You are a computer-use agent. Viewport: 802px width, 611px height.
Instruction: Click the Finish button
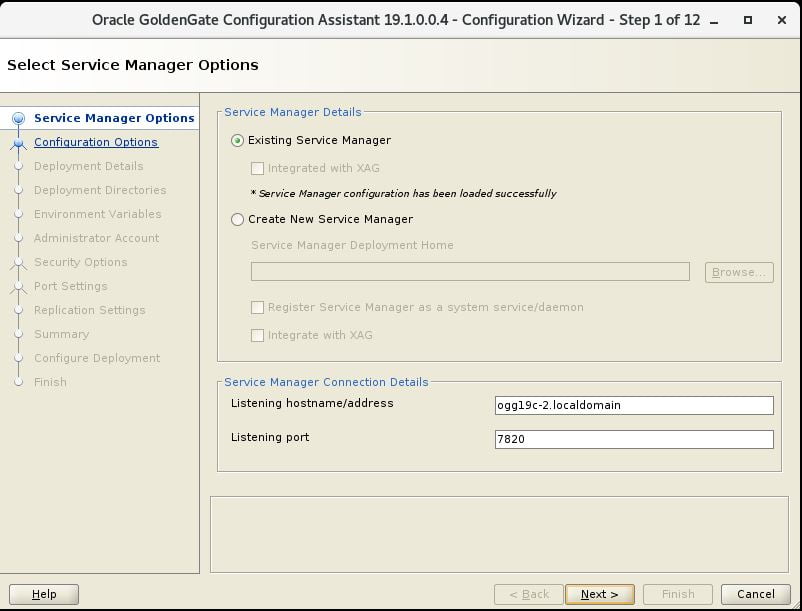678,594
